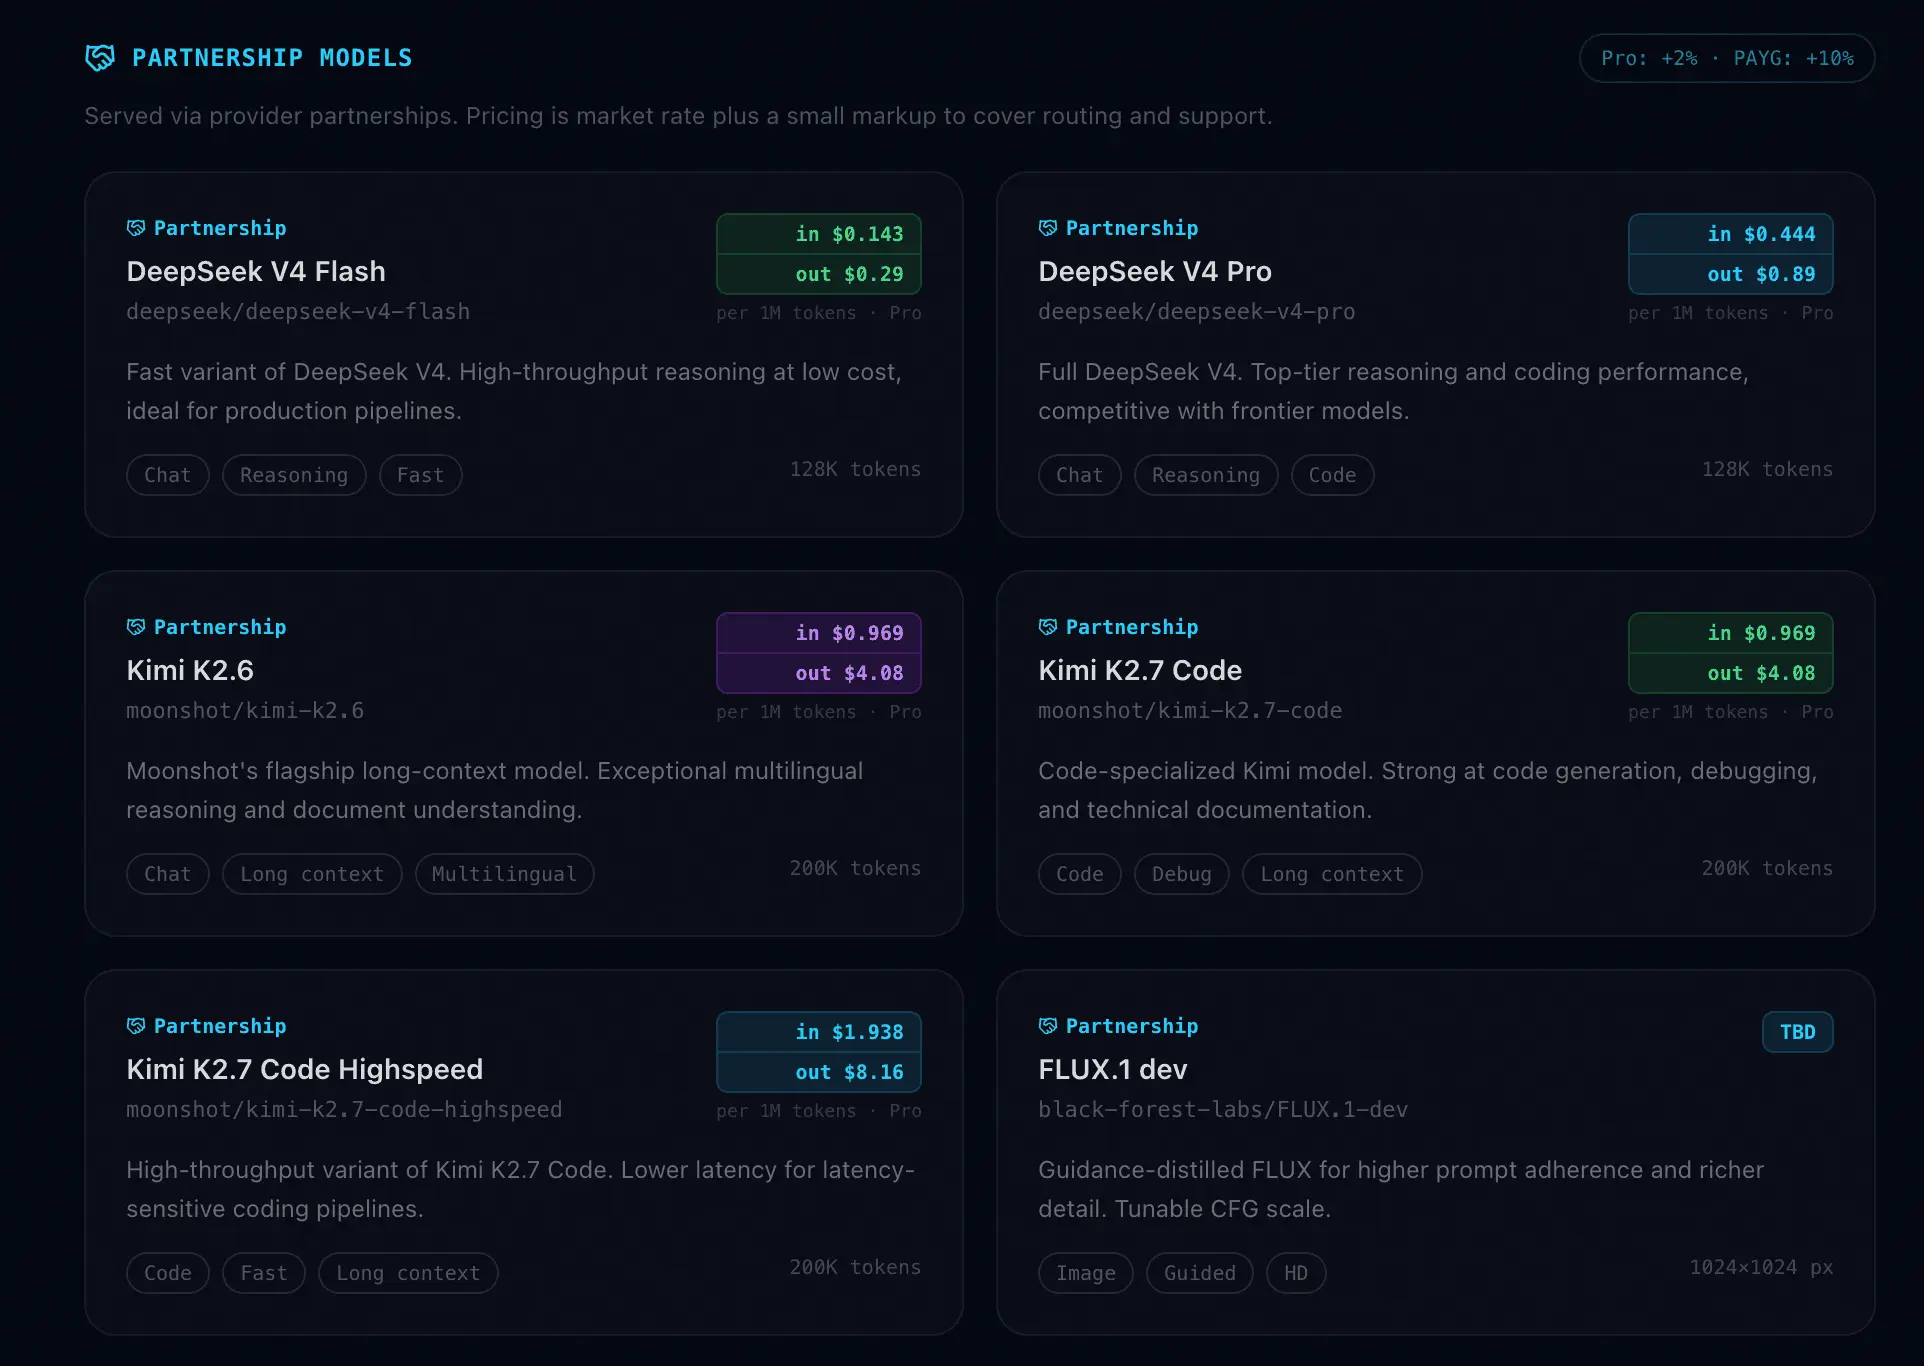
Task: Select model ID black-forest-labs/FLUX.1-dev
Action: click(1223, 1110)
